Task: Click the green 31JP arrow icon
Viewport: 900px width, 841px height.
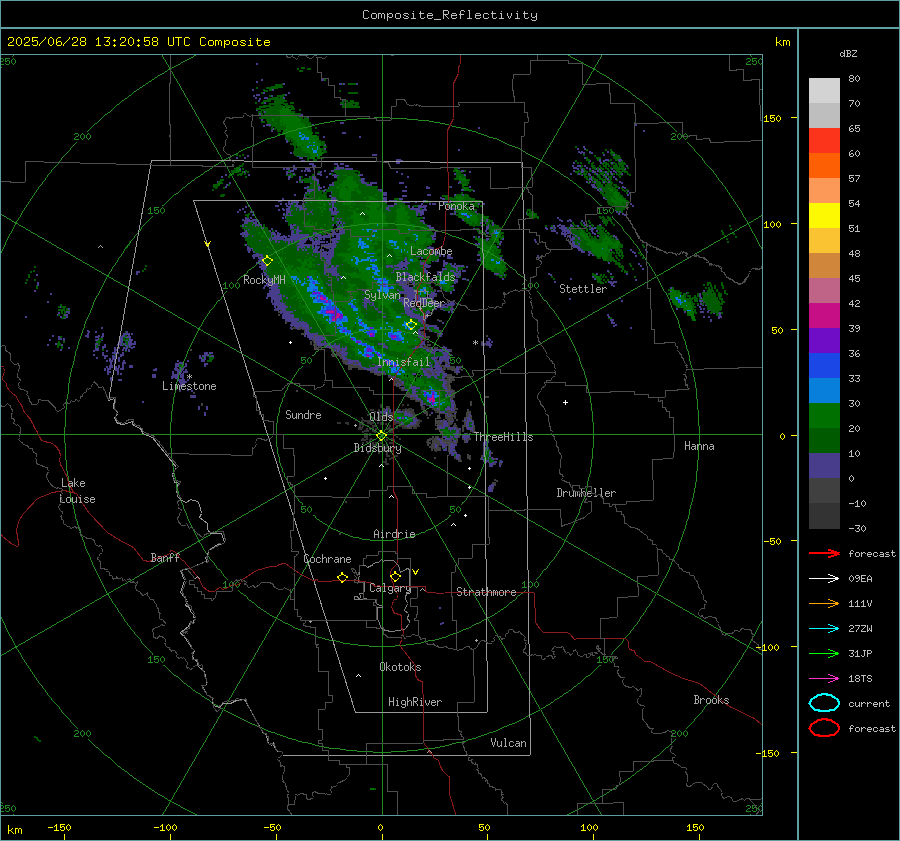Action: click(824, 653)
